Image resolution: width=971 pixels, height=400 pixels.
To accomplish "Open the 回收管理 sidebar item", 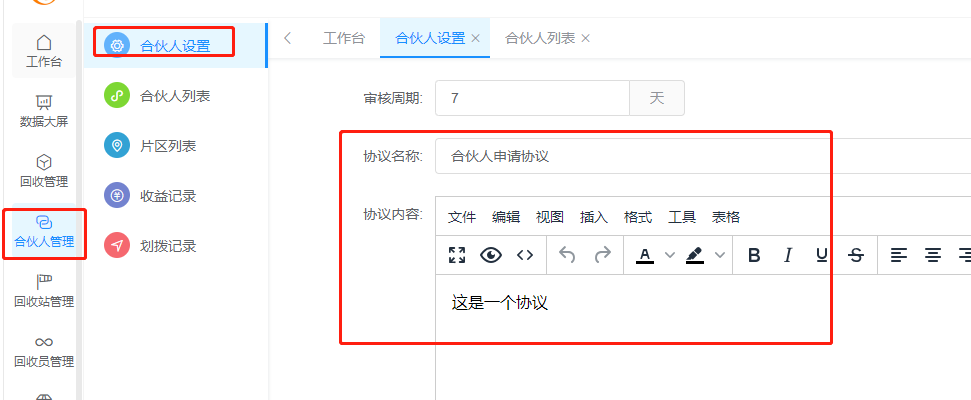I will coord(44,171).
